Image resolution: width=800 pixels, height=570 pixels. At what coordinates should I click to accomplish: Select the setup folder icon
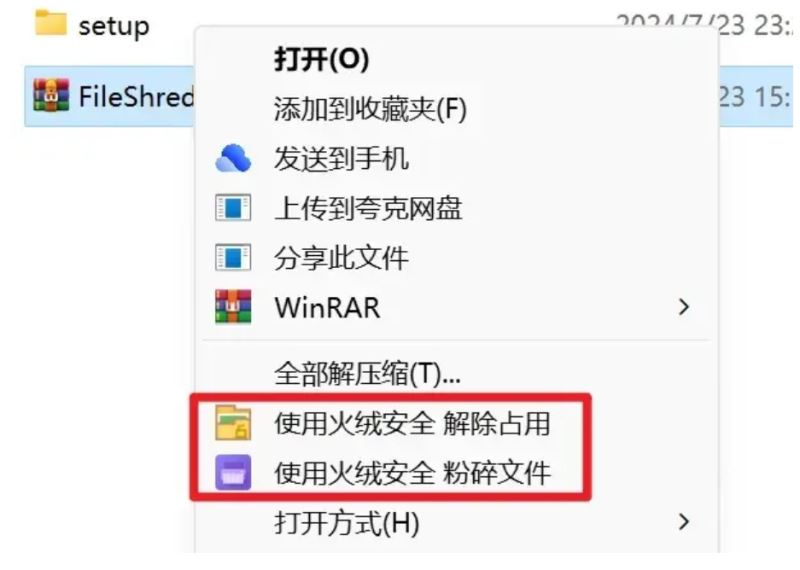click(x=51, y=23)
